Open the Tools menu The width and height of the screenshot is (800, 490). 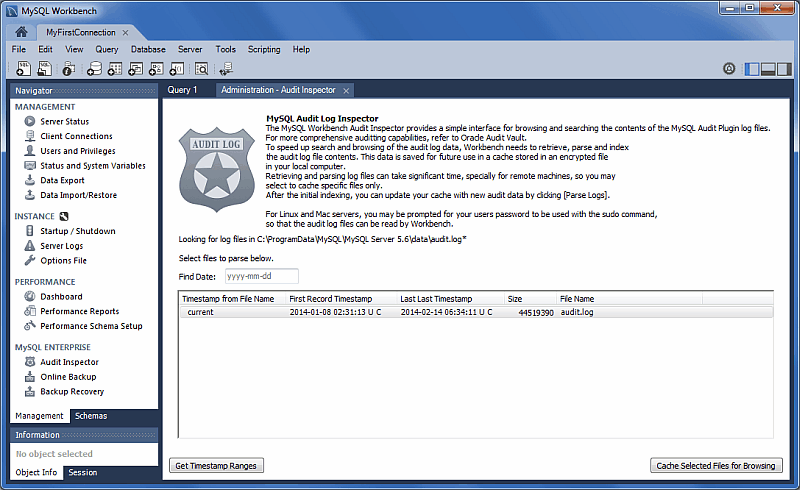tap(226, 50)
